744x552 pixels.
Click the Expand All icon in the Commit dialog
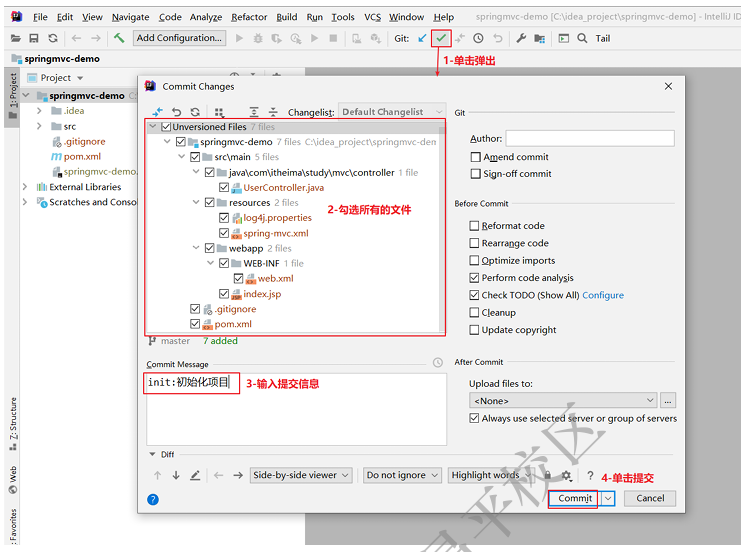(254, 112)
